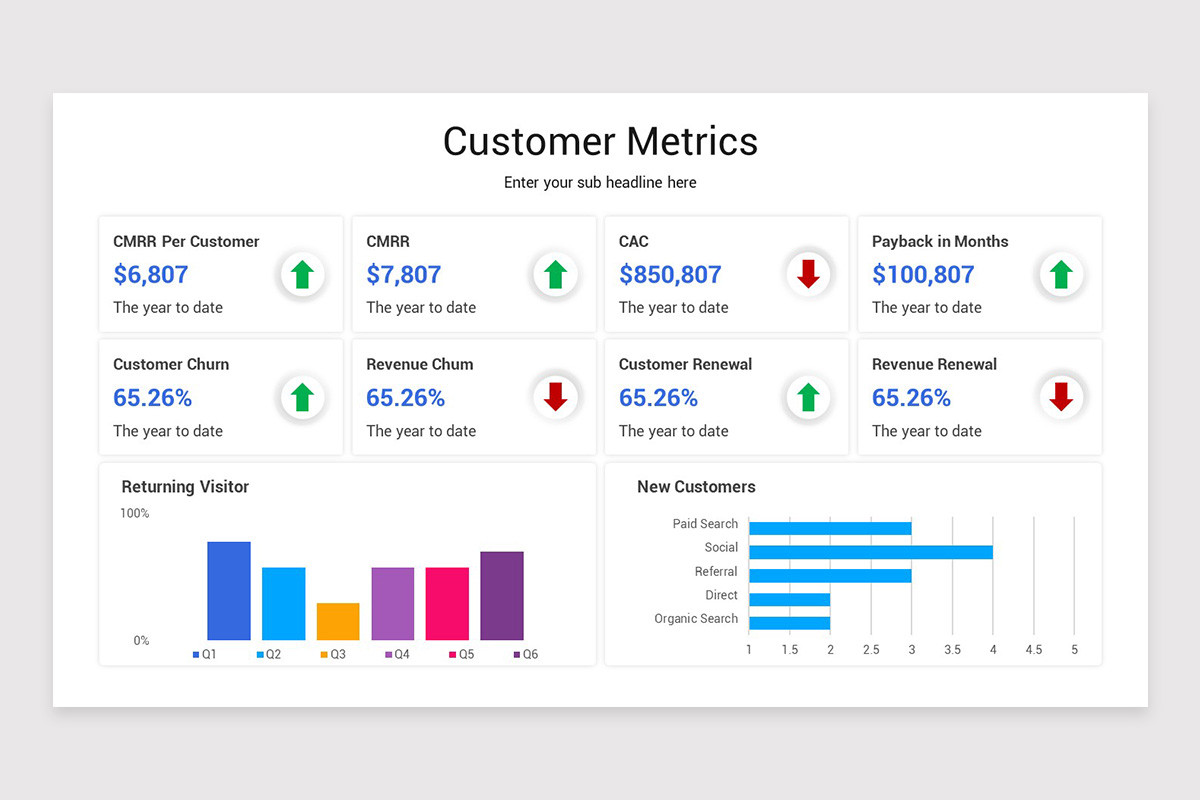Image resolution: width=1200 pixels, height=800 pixels.
Task: Click 'The year to date' in CAC card
Action: click(x=674, y=308)
